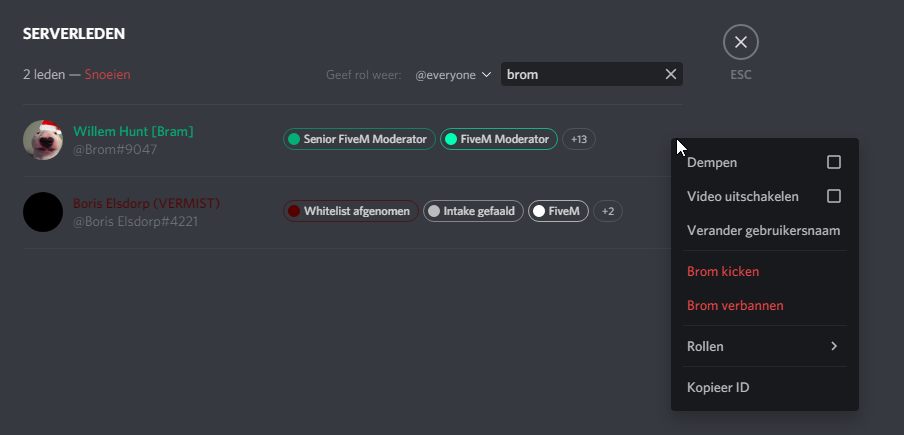The height and width of the screenshot is (435, 904).
Task: Click the Whitelist afgenomen role dot
Action: pos(294,212)
